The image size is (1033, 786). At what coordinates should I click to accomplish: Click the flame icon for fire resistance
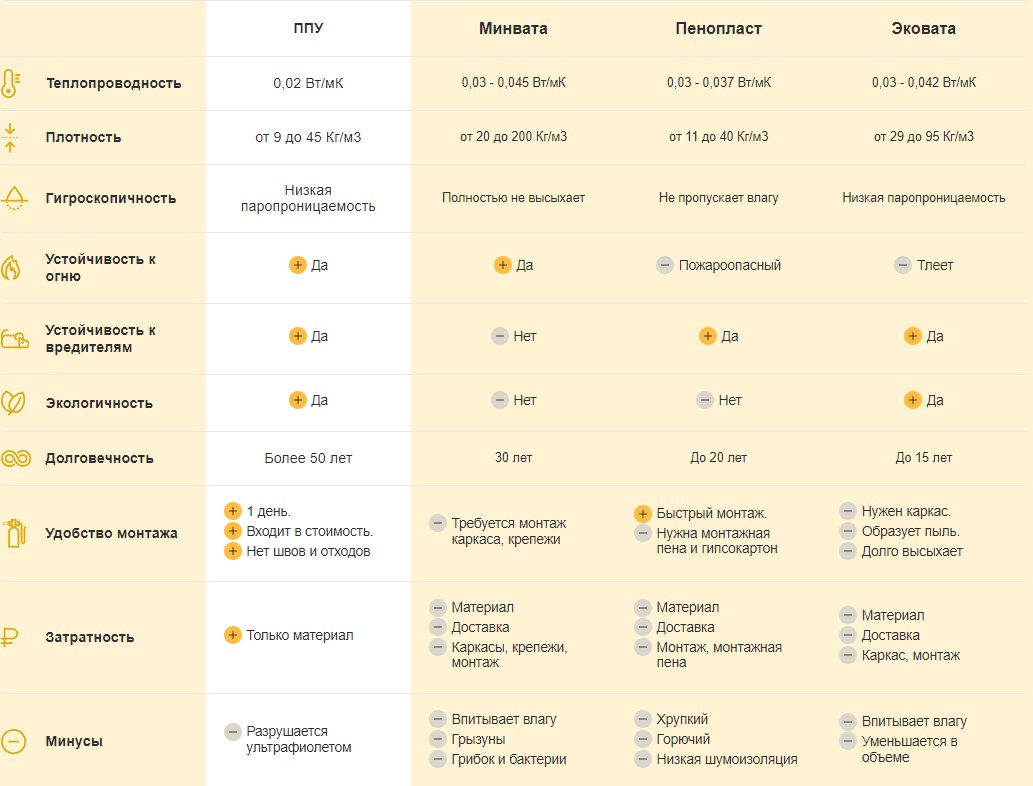pos(11,268)
